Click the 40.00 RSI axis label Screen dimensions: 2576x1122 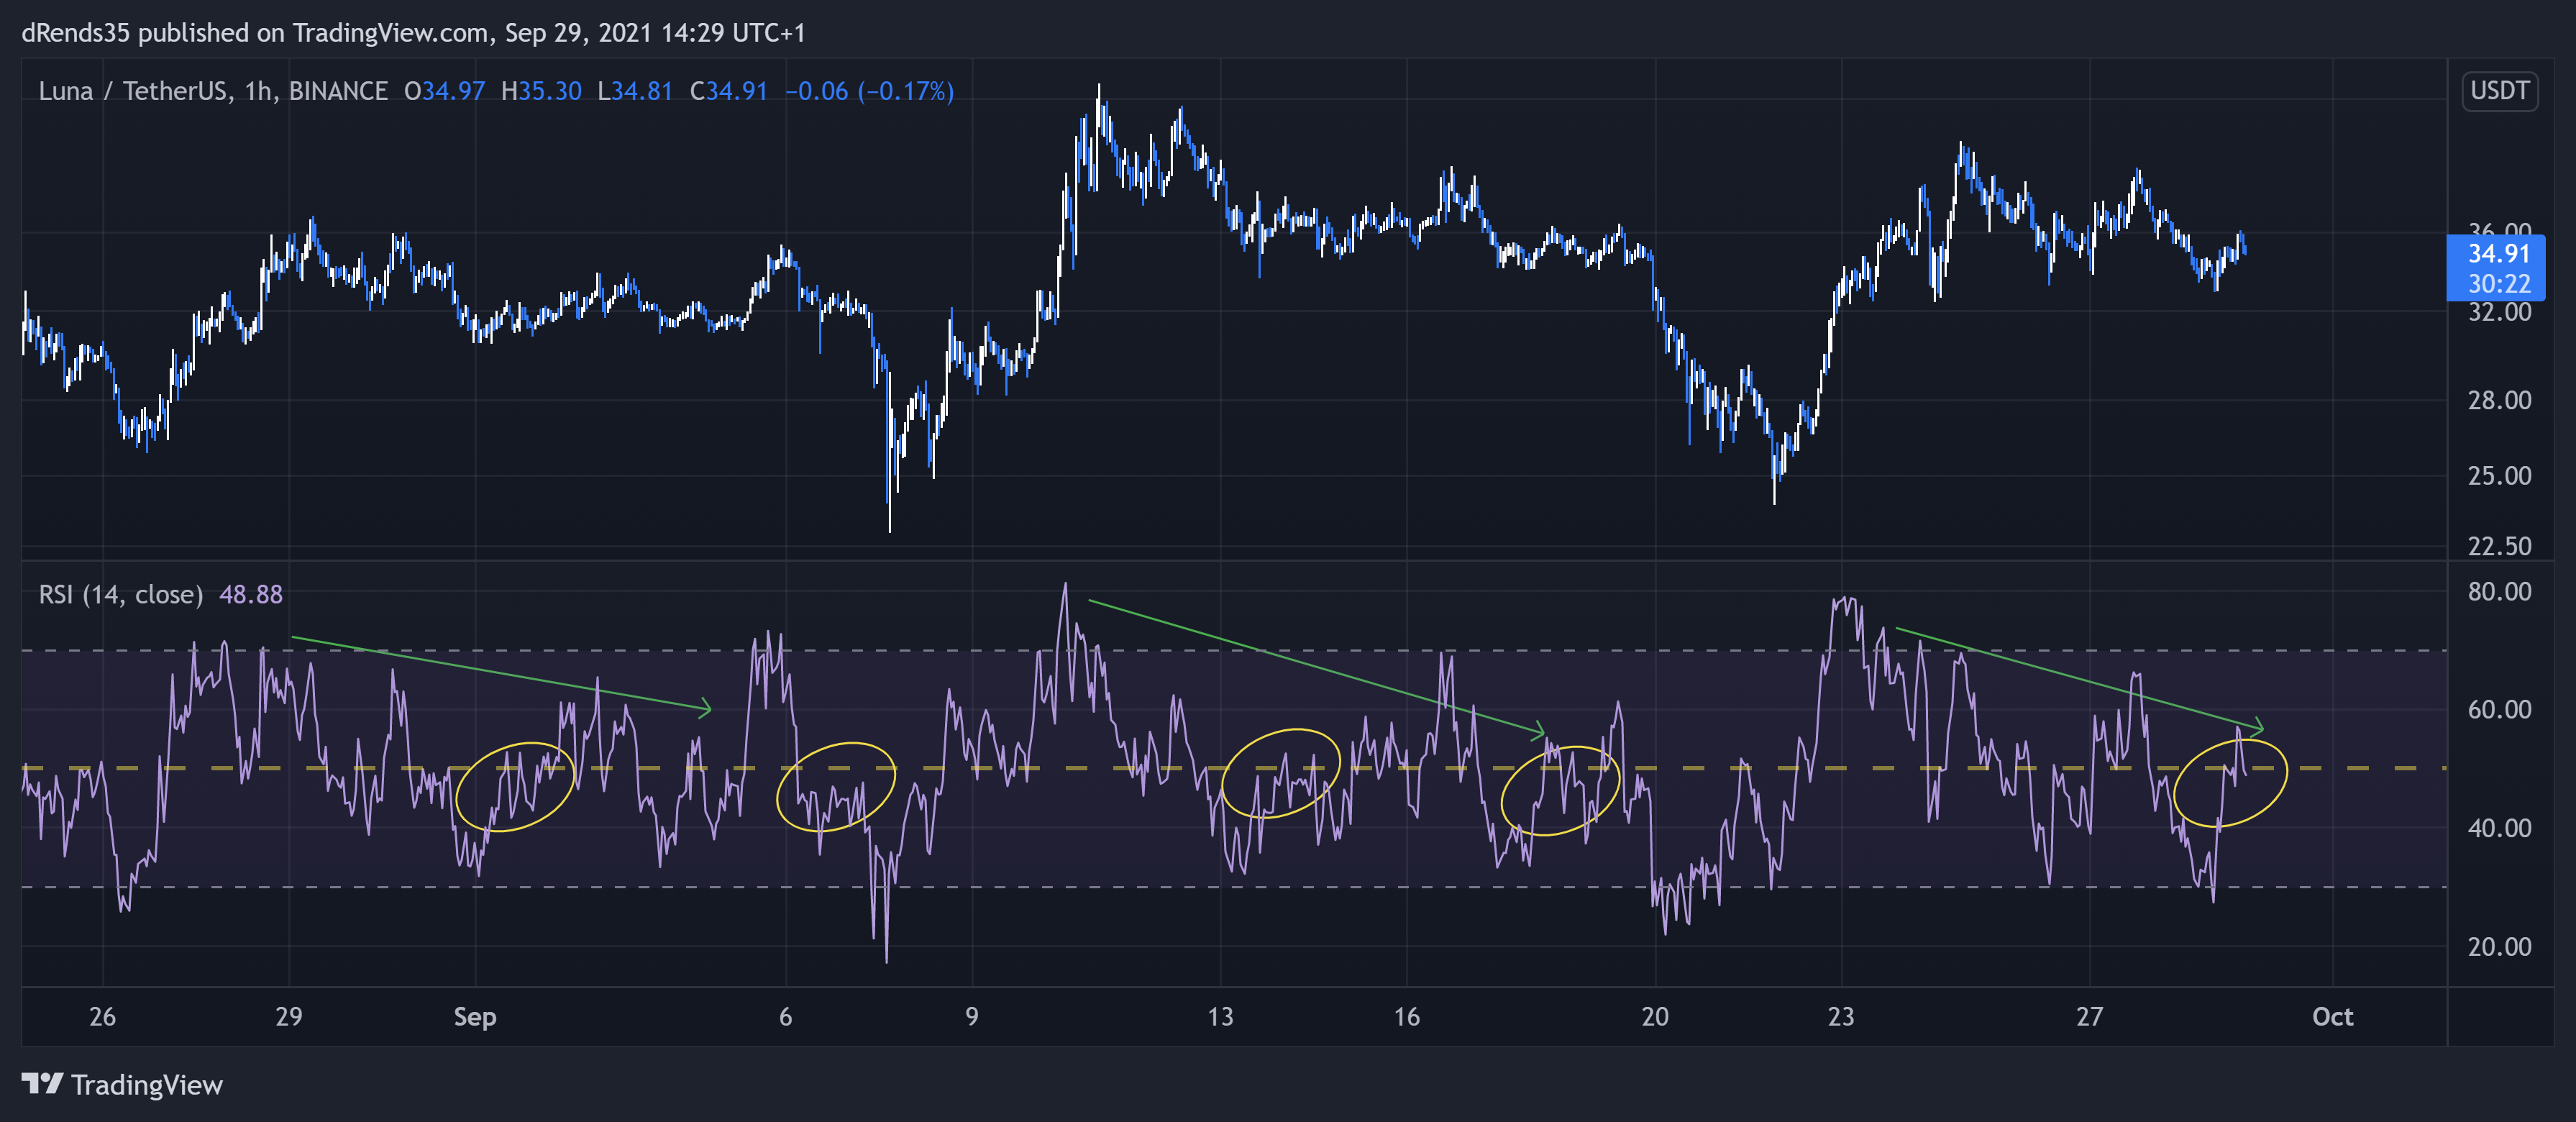[2499, 828]
